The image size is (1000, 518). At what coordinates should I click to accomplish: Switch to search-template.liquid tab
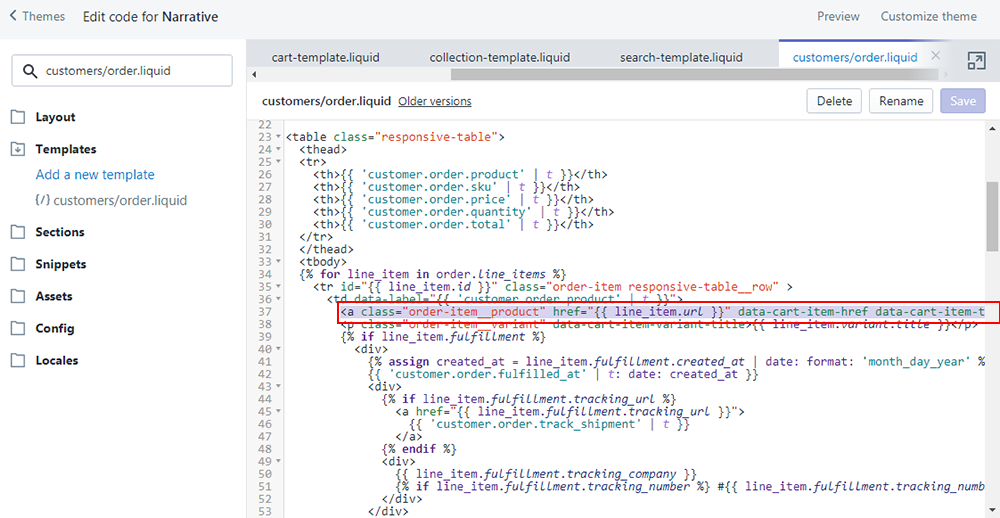coord(681,57)
